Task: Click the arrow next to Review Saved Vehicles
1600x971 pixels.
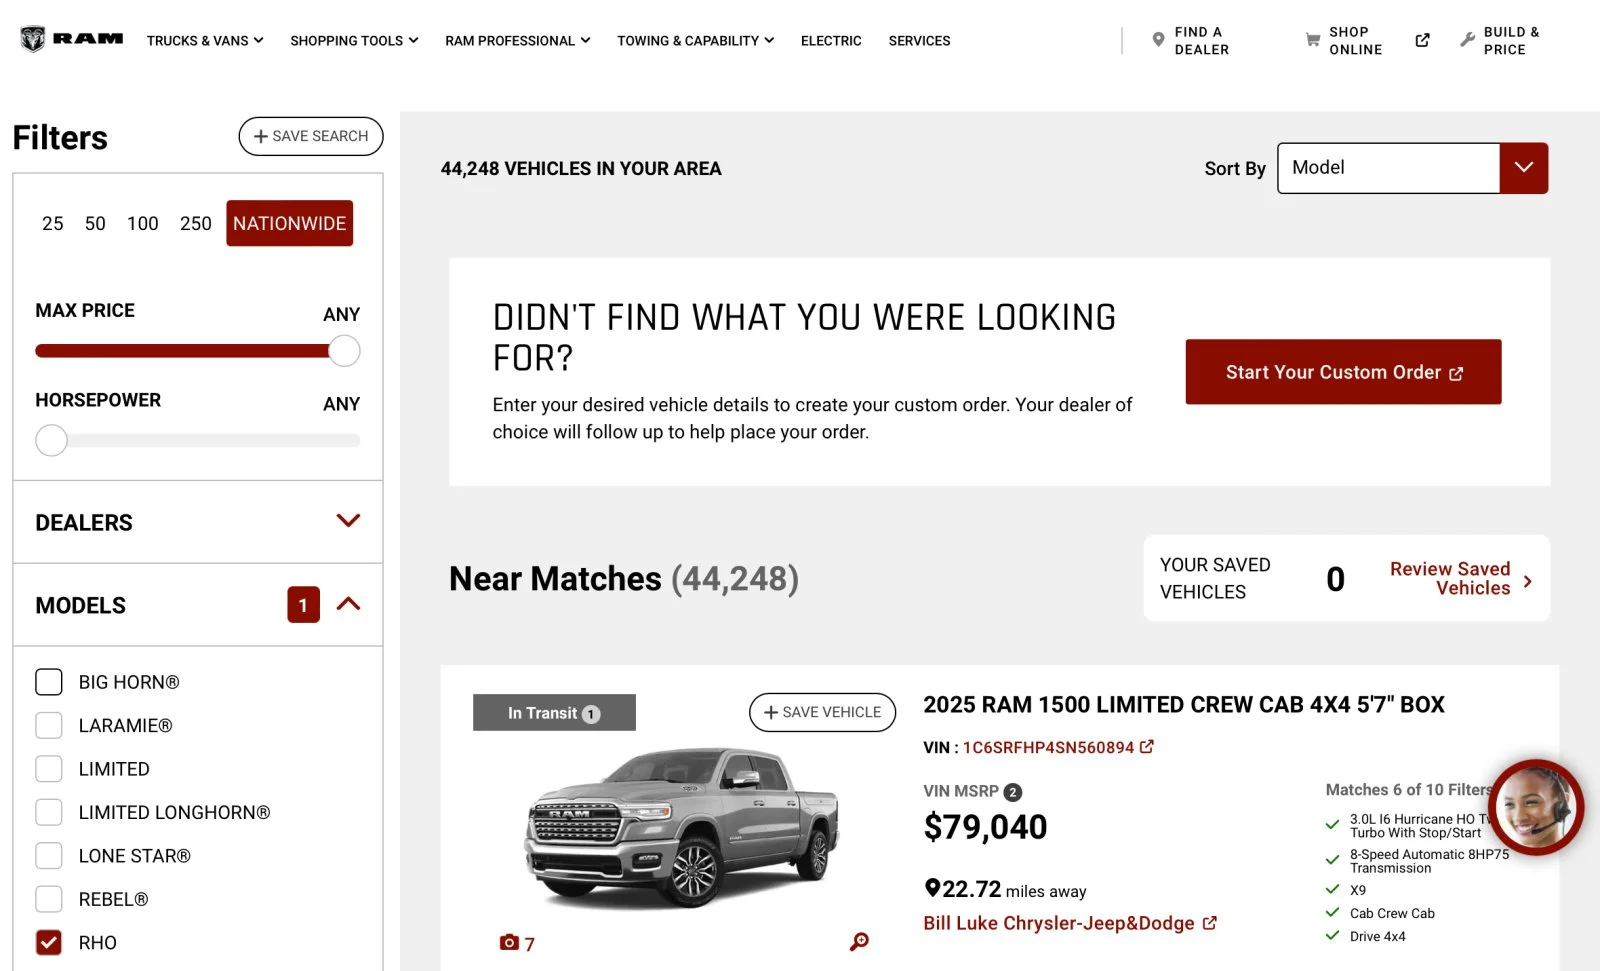Action: pos(1527,581)
